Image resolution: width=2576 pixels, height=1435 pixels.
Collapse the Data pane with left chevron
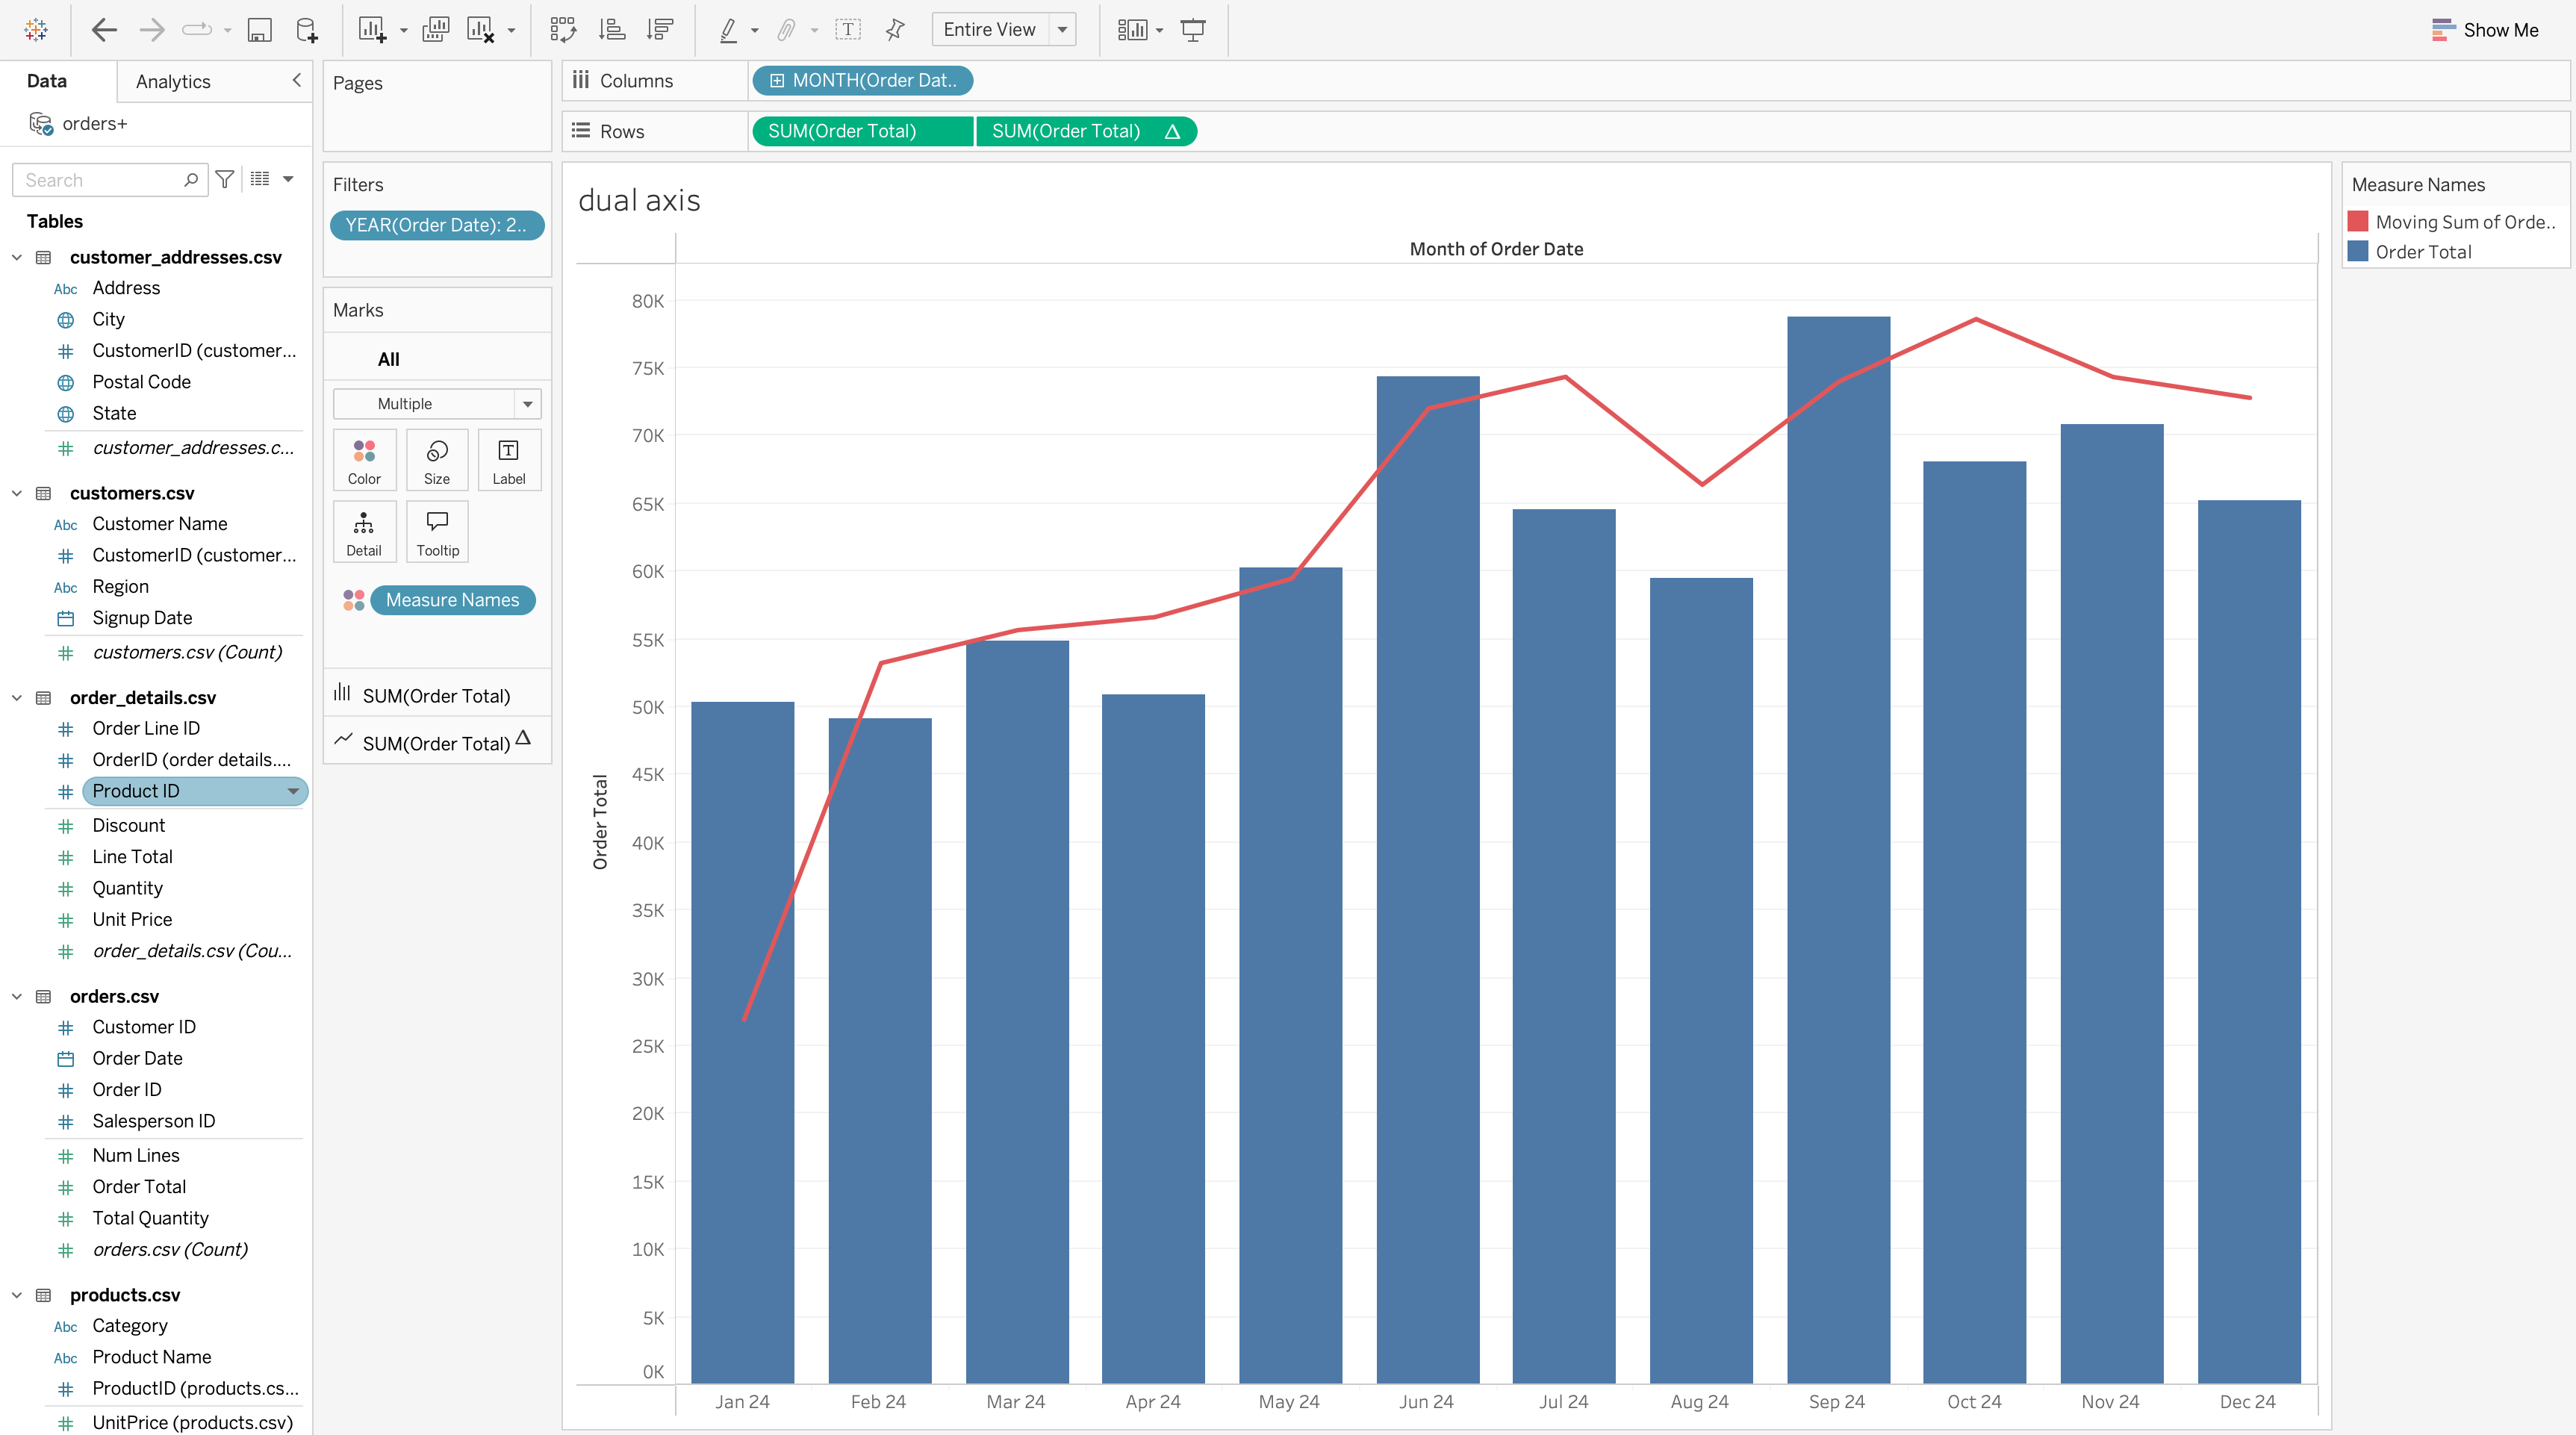[x=296, y=80]
